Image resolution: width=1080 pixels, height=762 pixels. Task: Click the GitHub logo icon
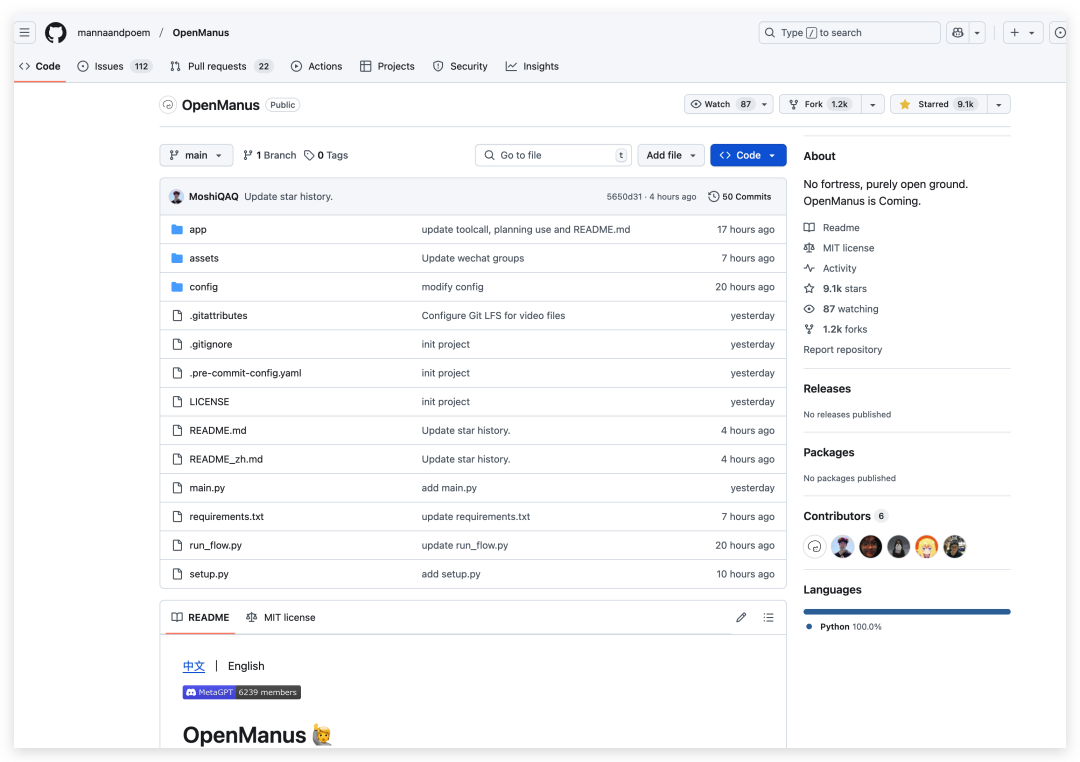(x=55, y=33)
